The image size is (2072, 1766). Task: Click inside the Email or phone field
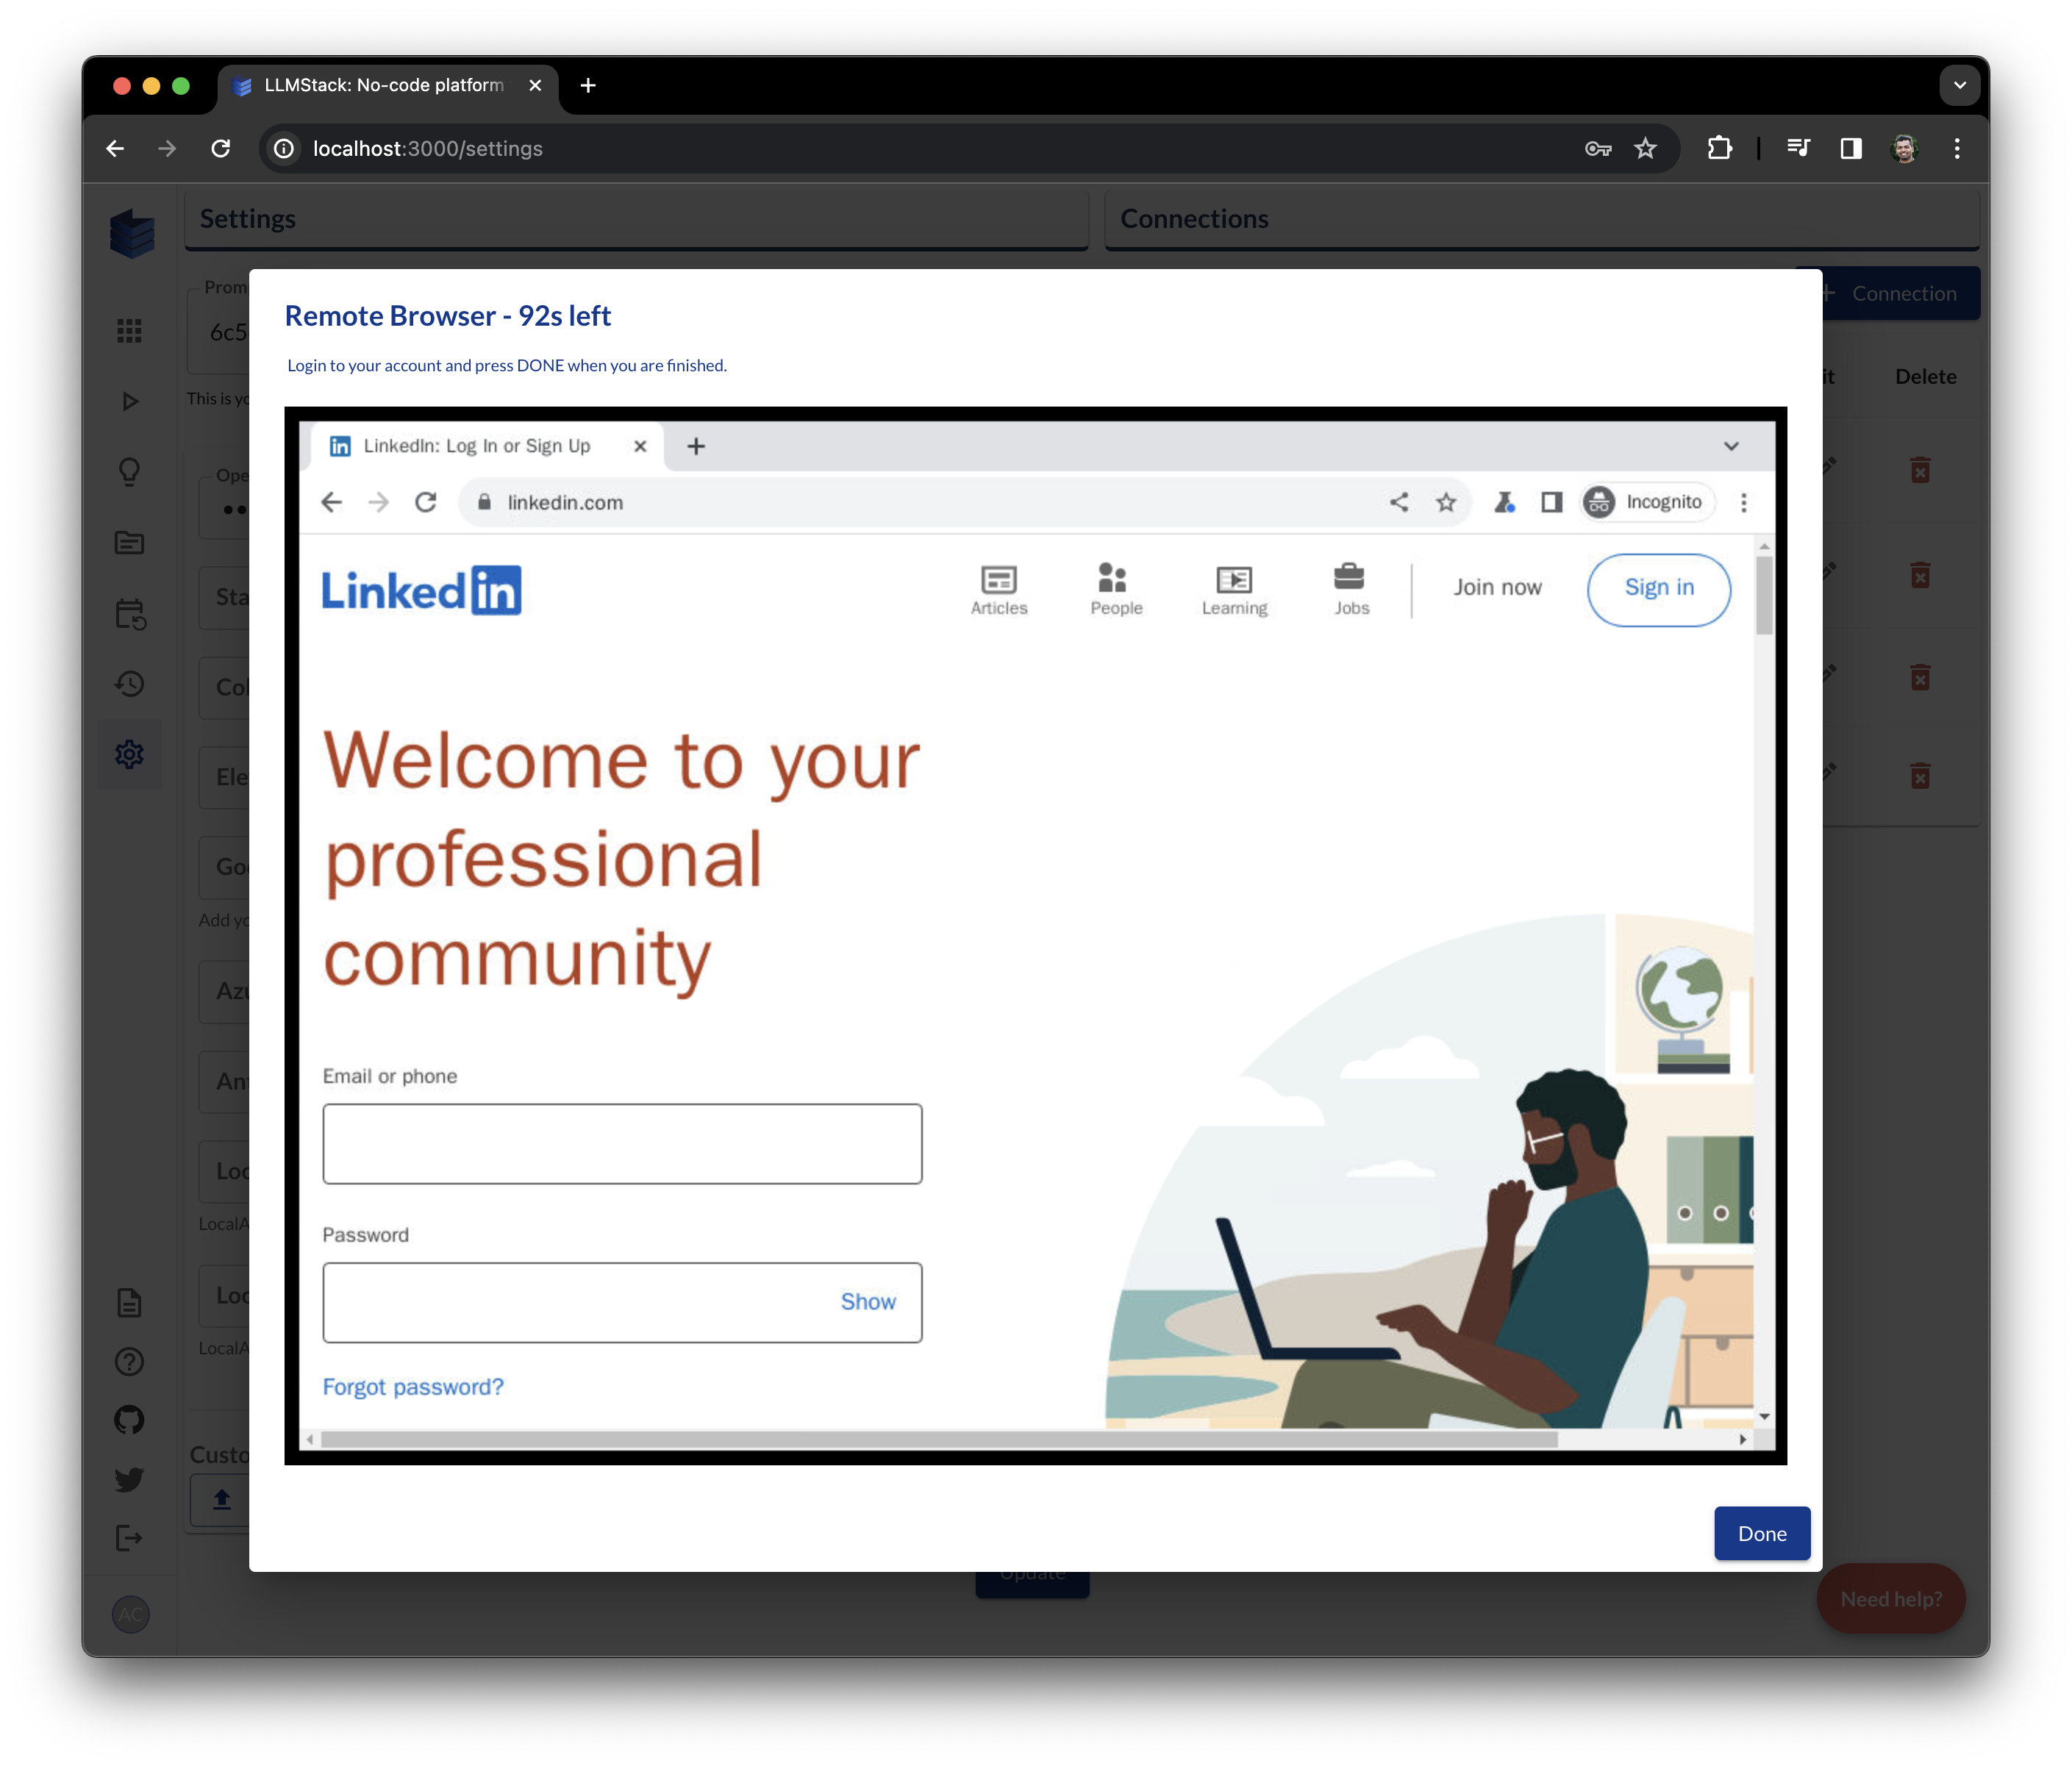tap(621, 1143)
